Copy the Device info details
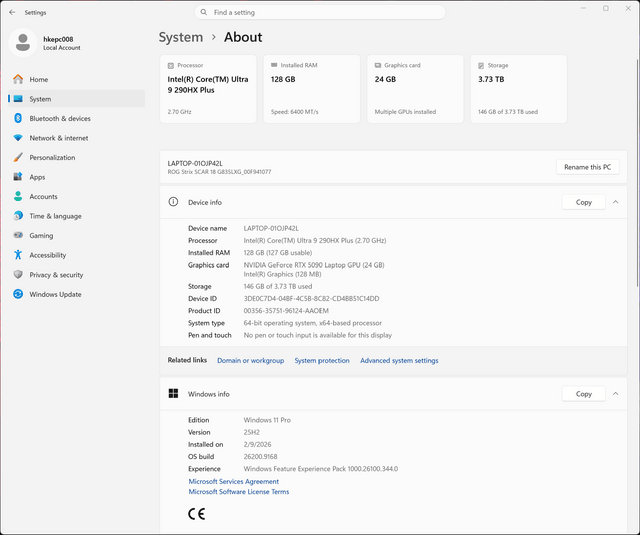Screen dimensions: 640x535 tap(584, 202)
